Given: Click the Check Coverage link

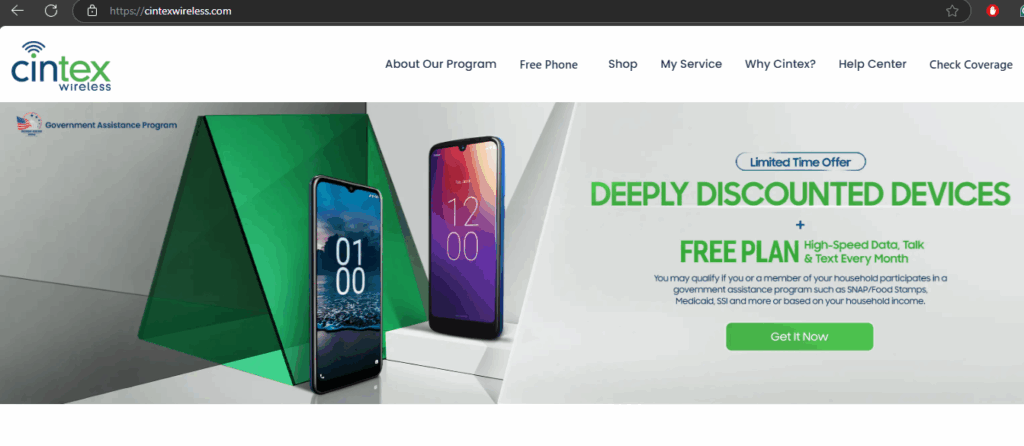Looking at the screenshot, I should click(970, 65).
